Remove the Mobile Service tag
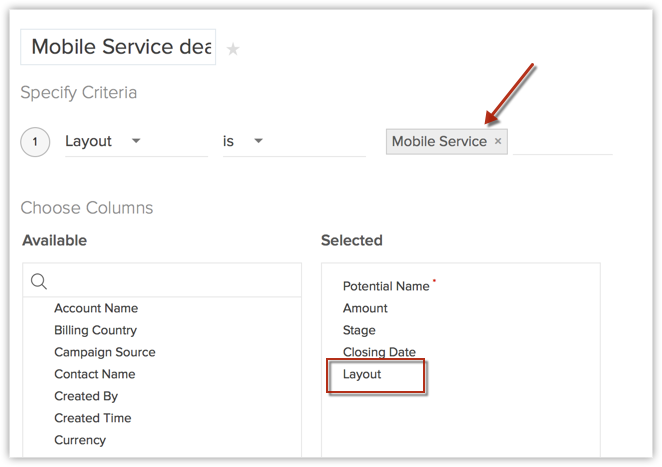This screenshot has height=467, width=662. (x=498, y=141)
